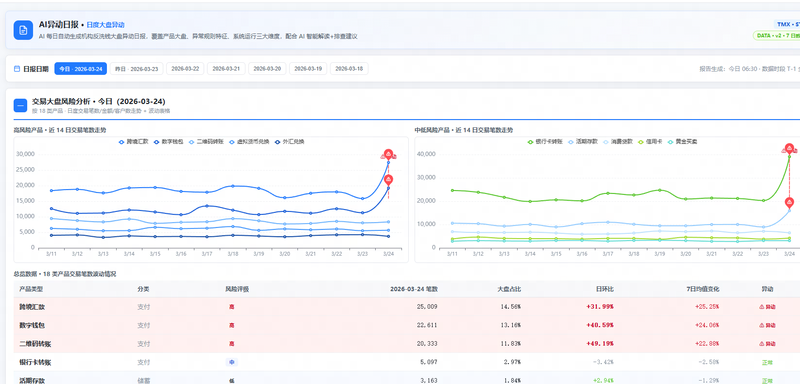This screenshot has height=384, width=800.
Task: Click the 异动 warning tag in 数字钱包 row
Action: [x=767, y=325]
